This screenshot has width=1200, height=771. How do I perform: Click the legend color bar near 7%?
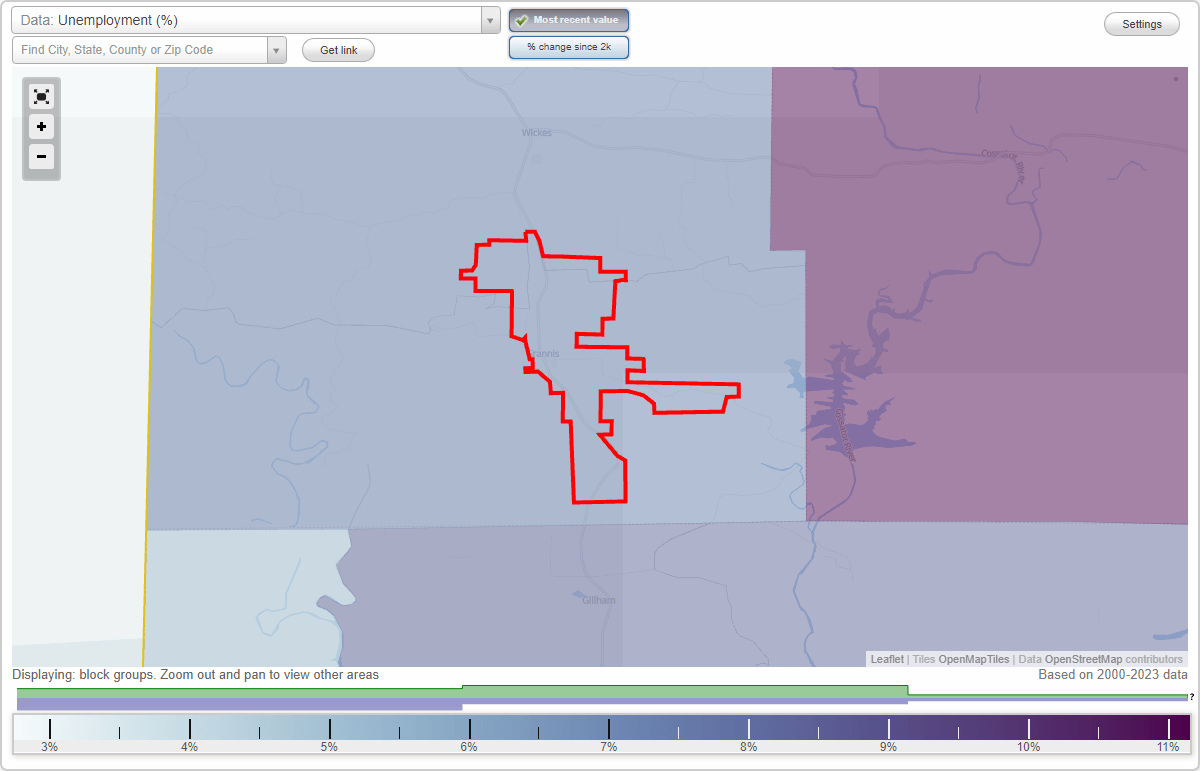pyautogui.click(x=607, y=725)
